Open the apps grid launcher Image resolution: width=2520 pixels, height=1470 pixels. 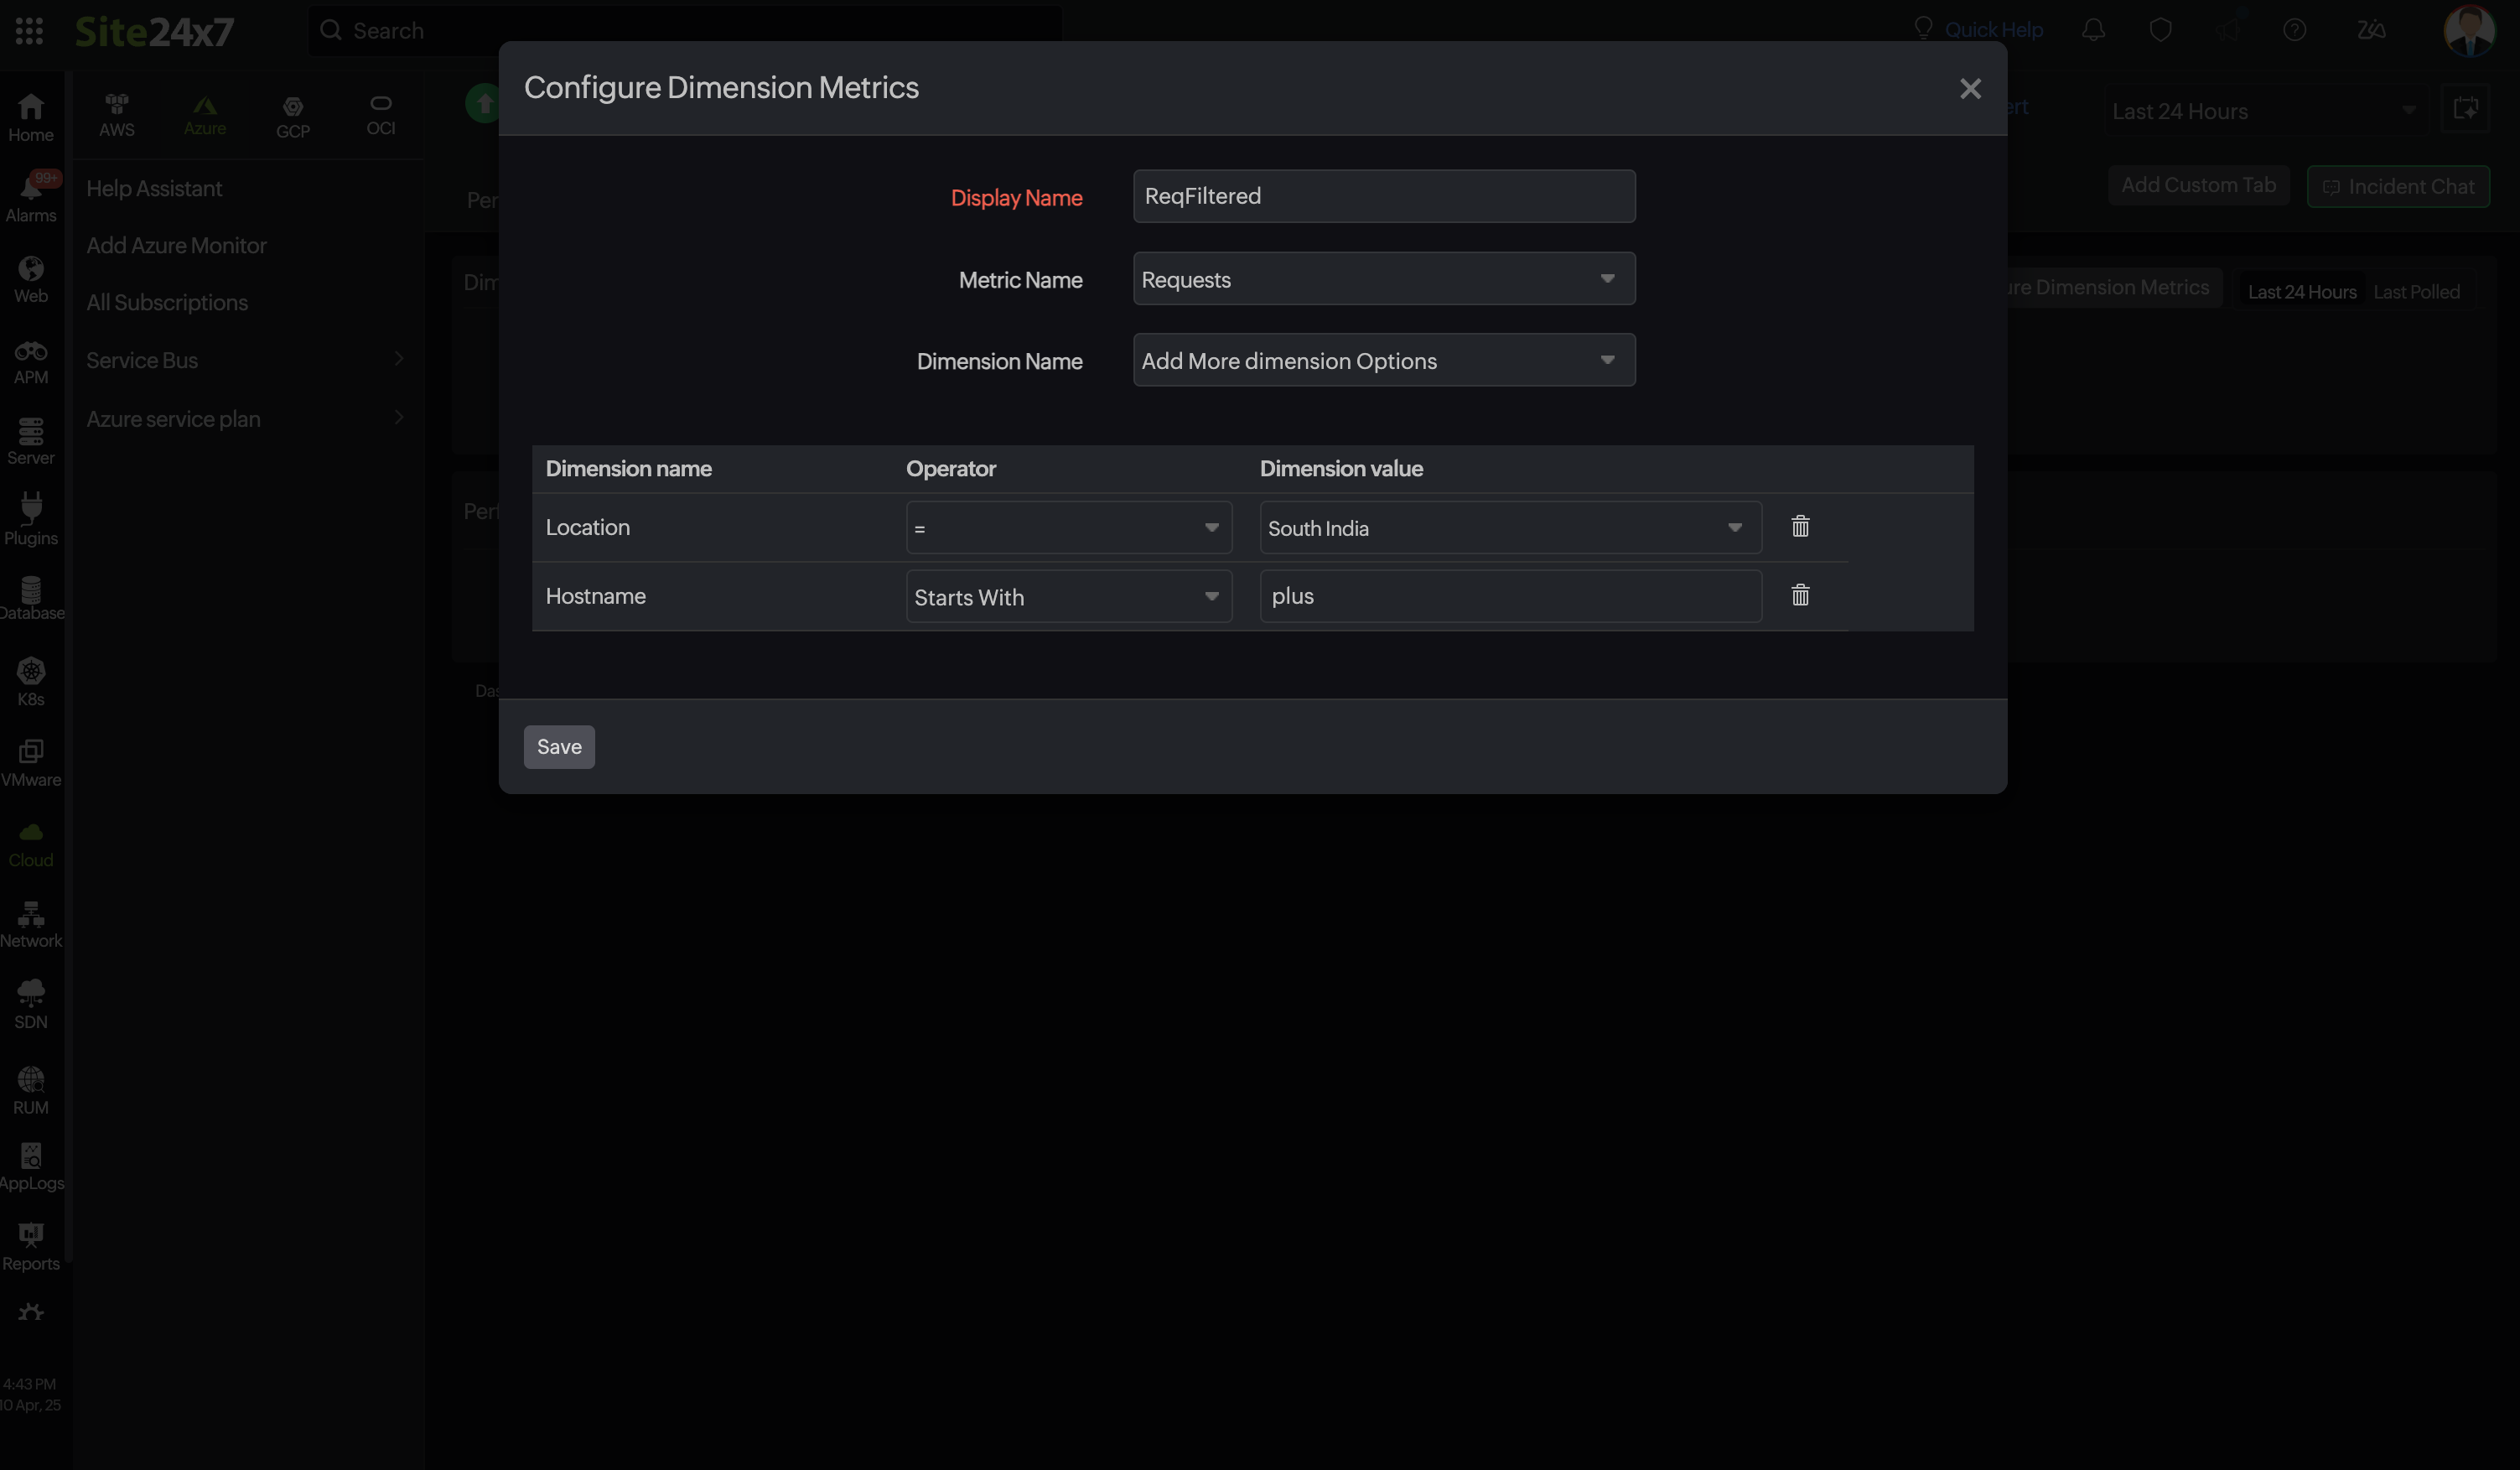point(29,30)
